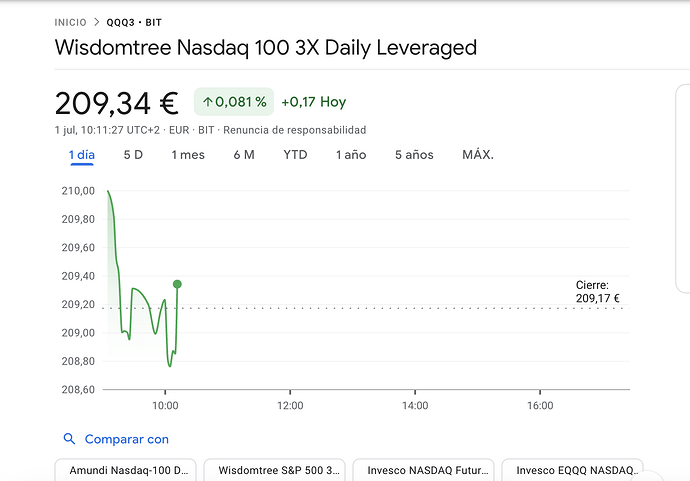Click the 1 jul, 10:11:27 UTC+2 timestamp

(x=107, y=130)
